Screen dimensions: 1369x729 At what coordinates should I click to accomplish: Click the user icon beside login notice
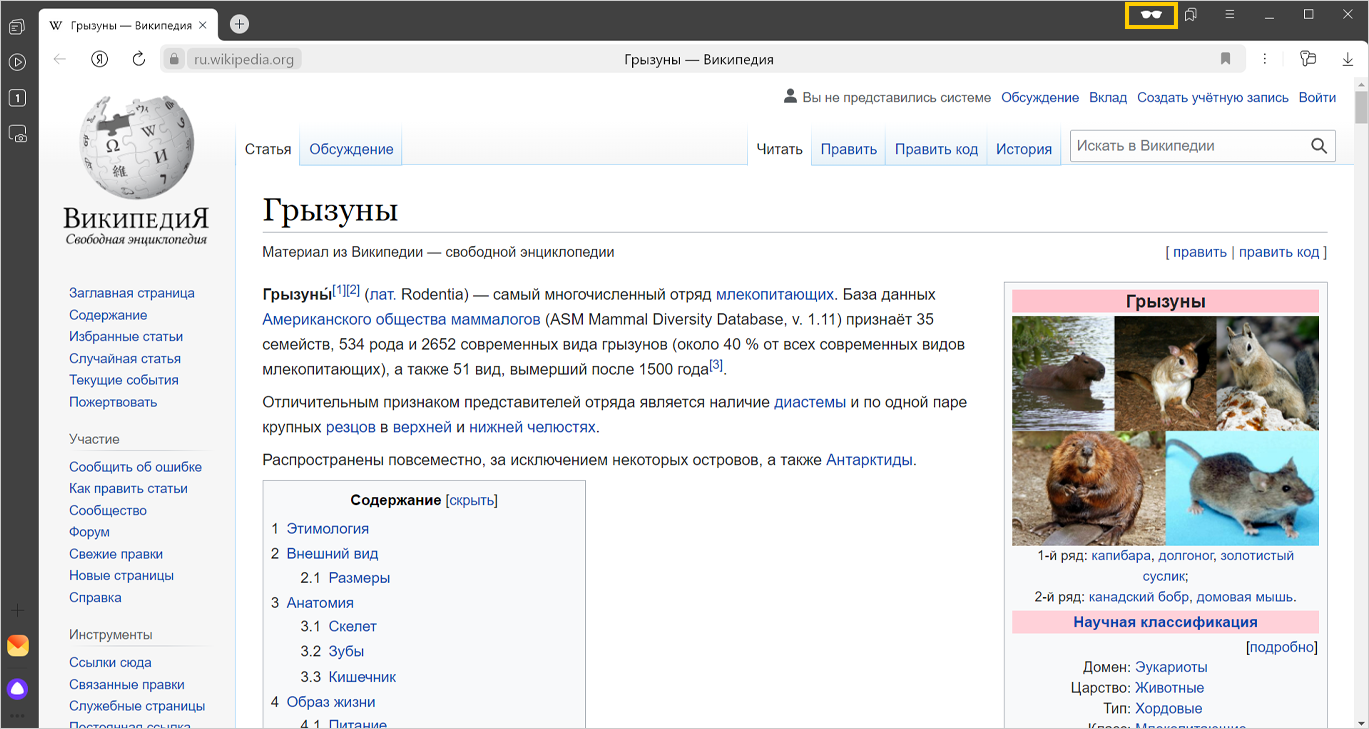[790, 97]
